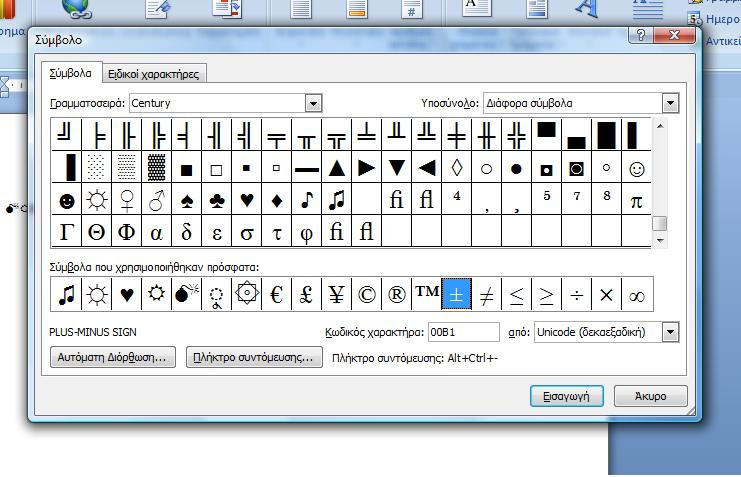Screen dimensions: 741x477
Task: Pick the registered sign from recent symbols
Action: pos(396,295)
